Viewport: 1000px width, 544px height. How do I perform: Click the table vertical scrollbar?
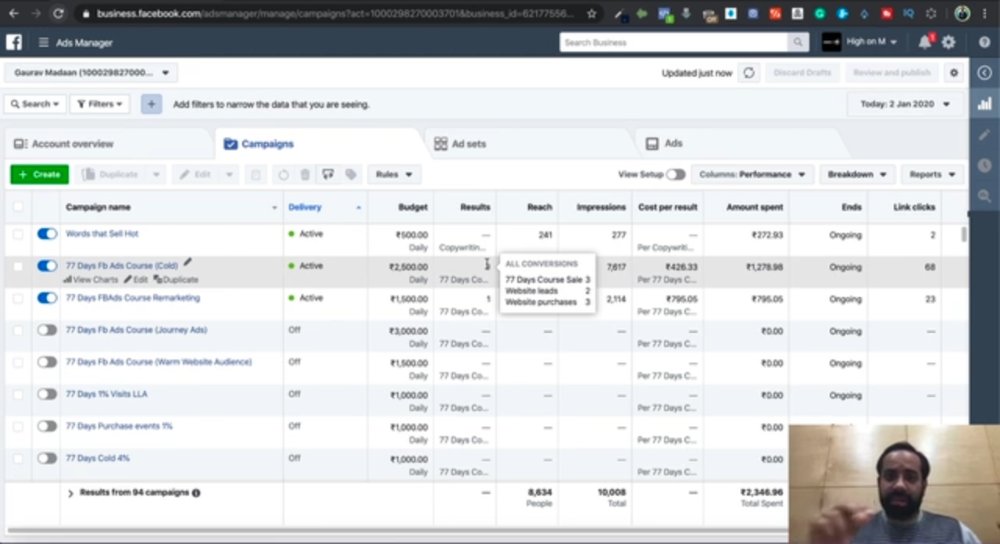[964, 233]
